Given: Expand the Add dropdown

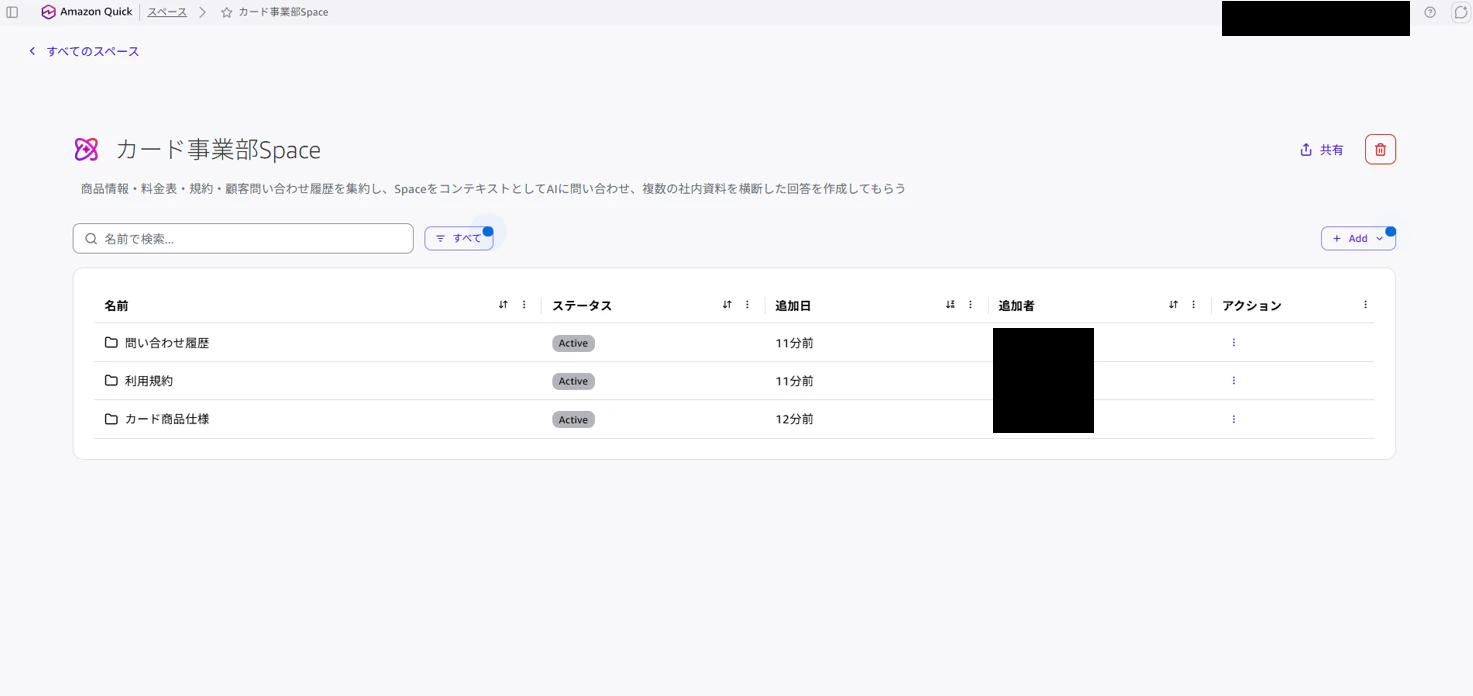Looking at the screenshot, I should click(x=1358, y=238).
